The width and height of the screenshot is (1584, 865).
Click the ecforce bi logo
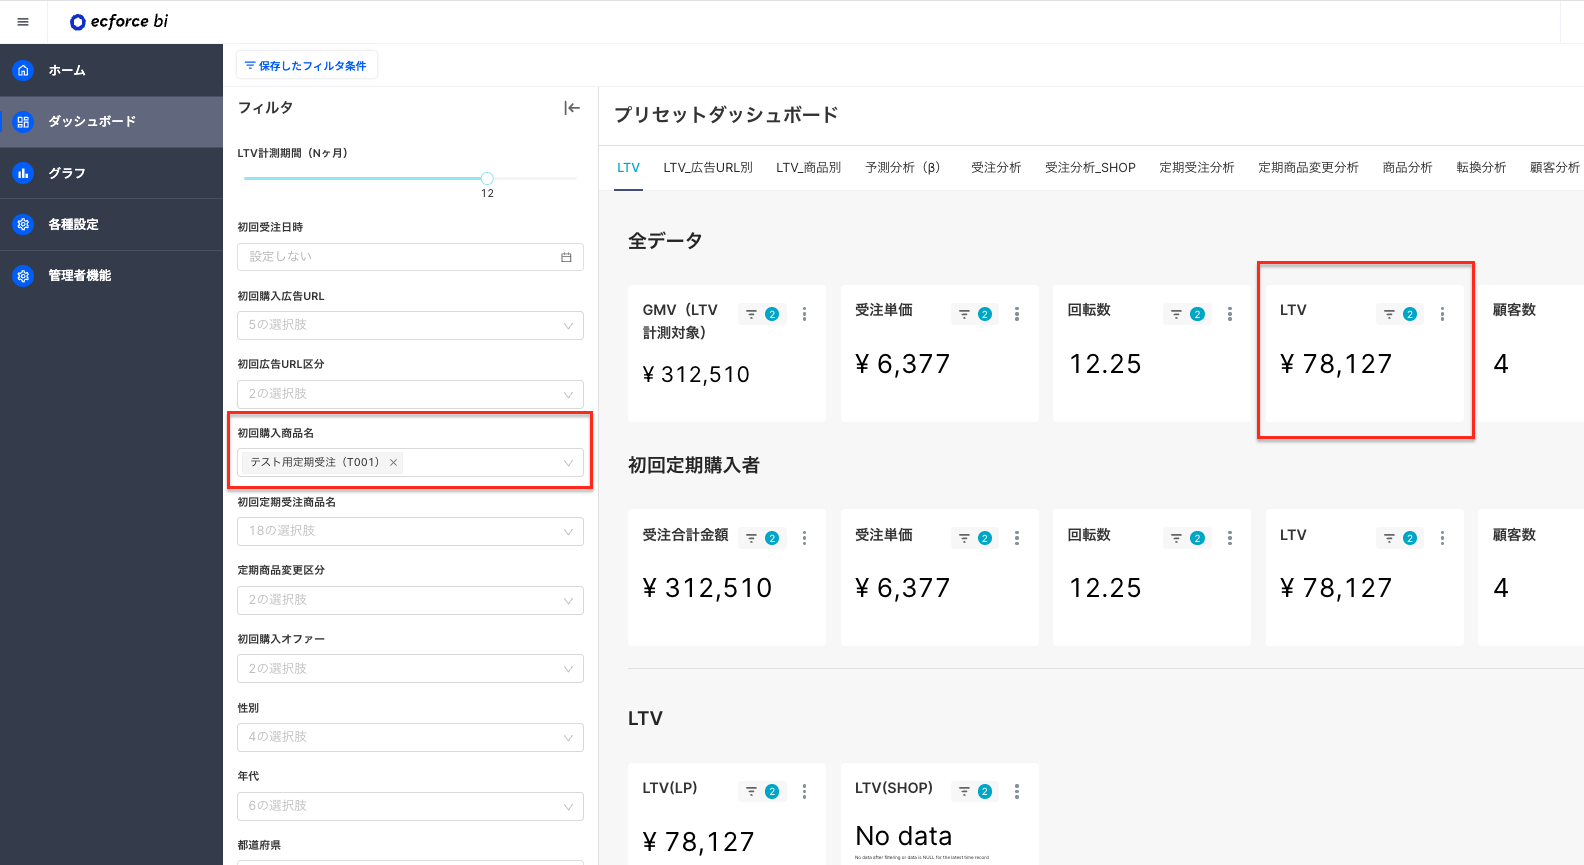point(119,22)
